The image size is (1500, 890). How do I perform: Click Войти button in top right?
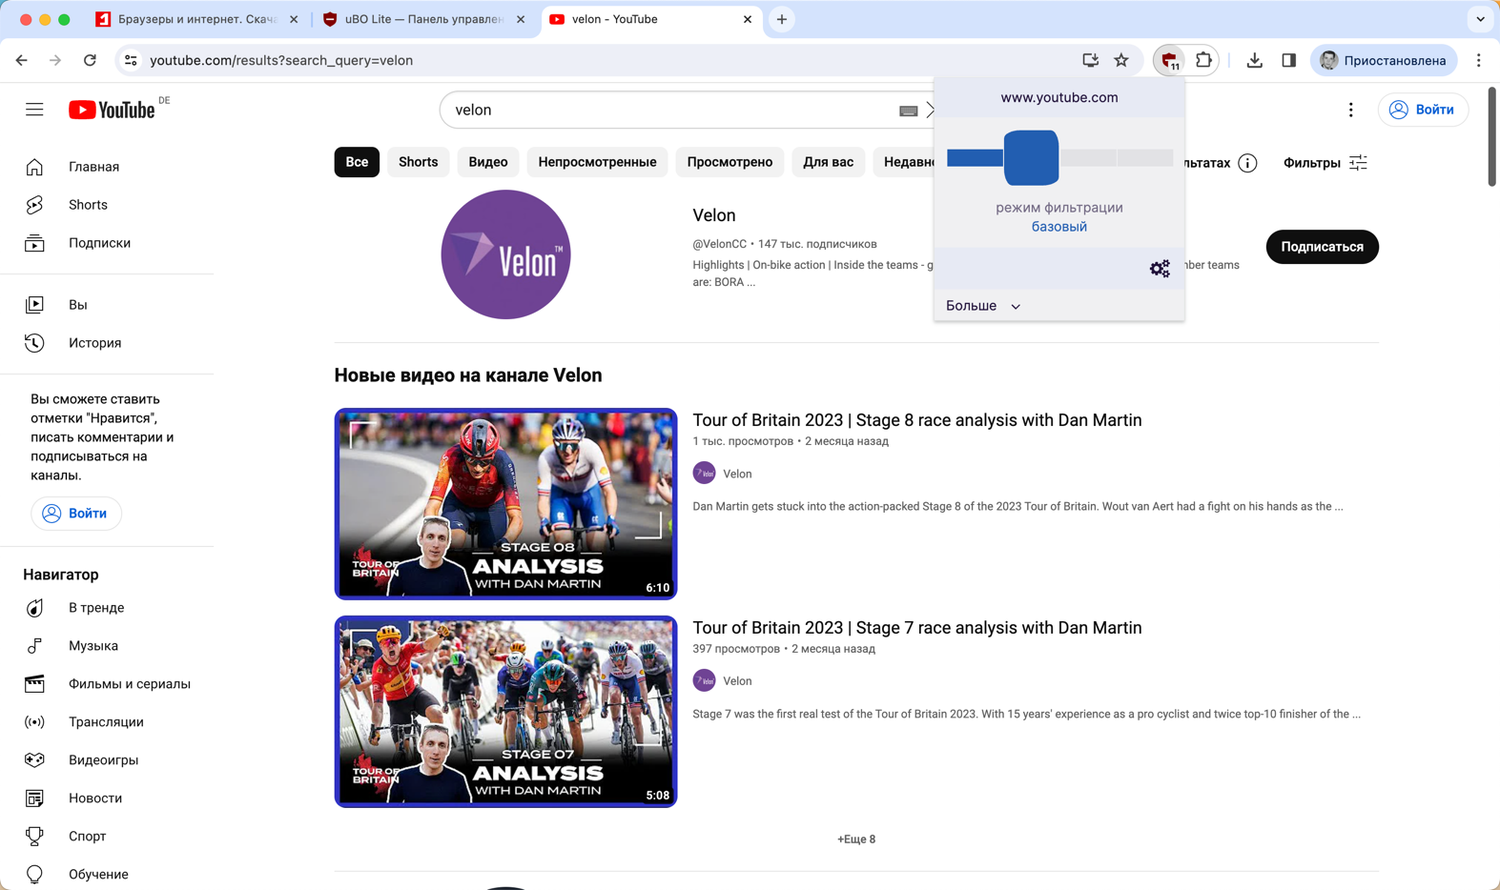coord(1423,110)
